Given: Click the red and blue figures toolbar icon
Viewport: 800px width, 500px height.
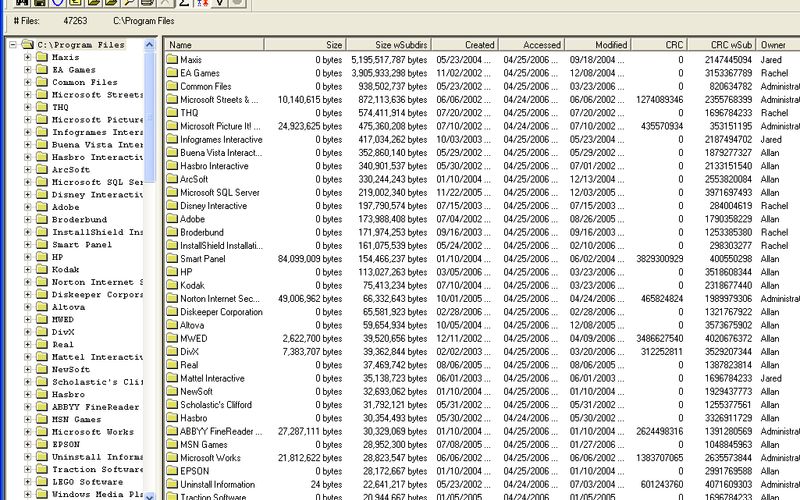Looking at the screenshot, I should click(203, 3).
